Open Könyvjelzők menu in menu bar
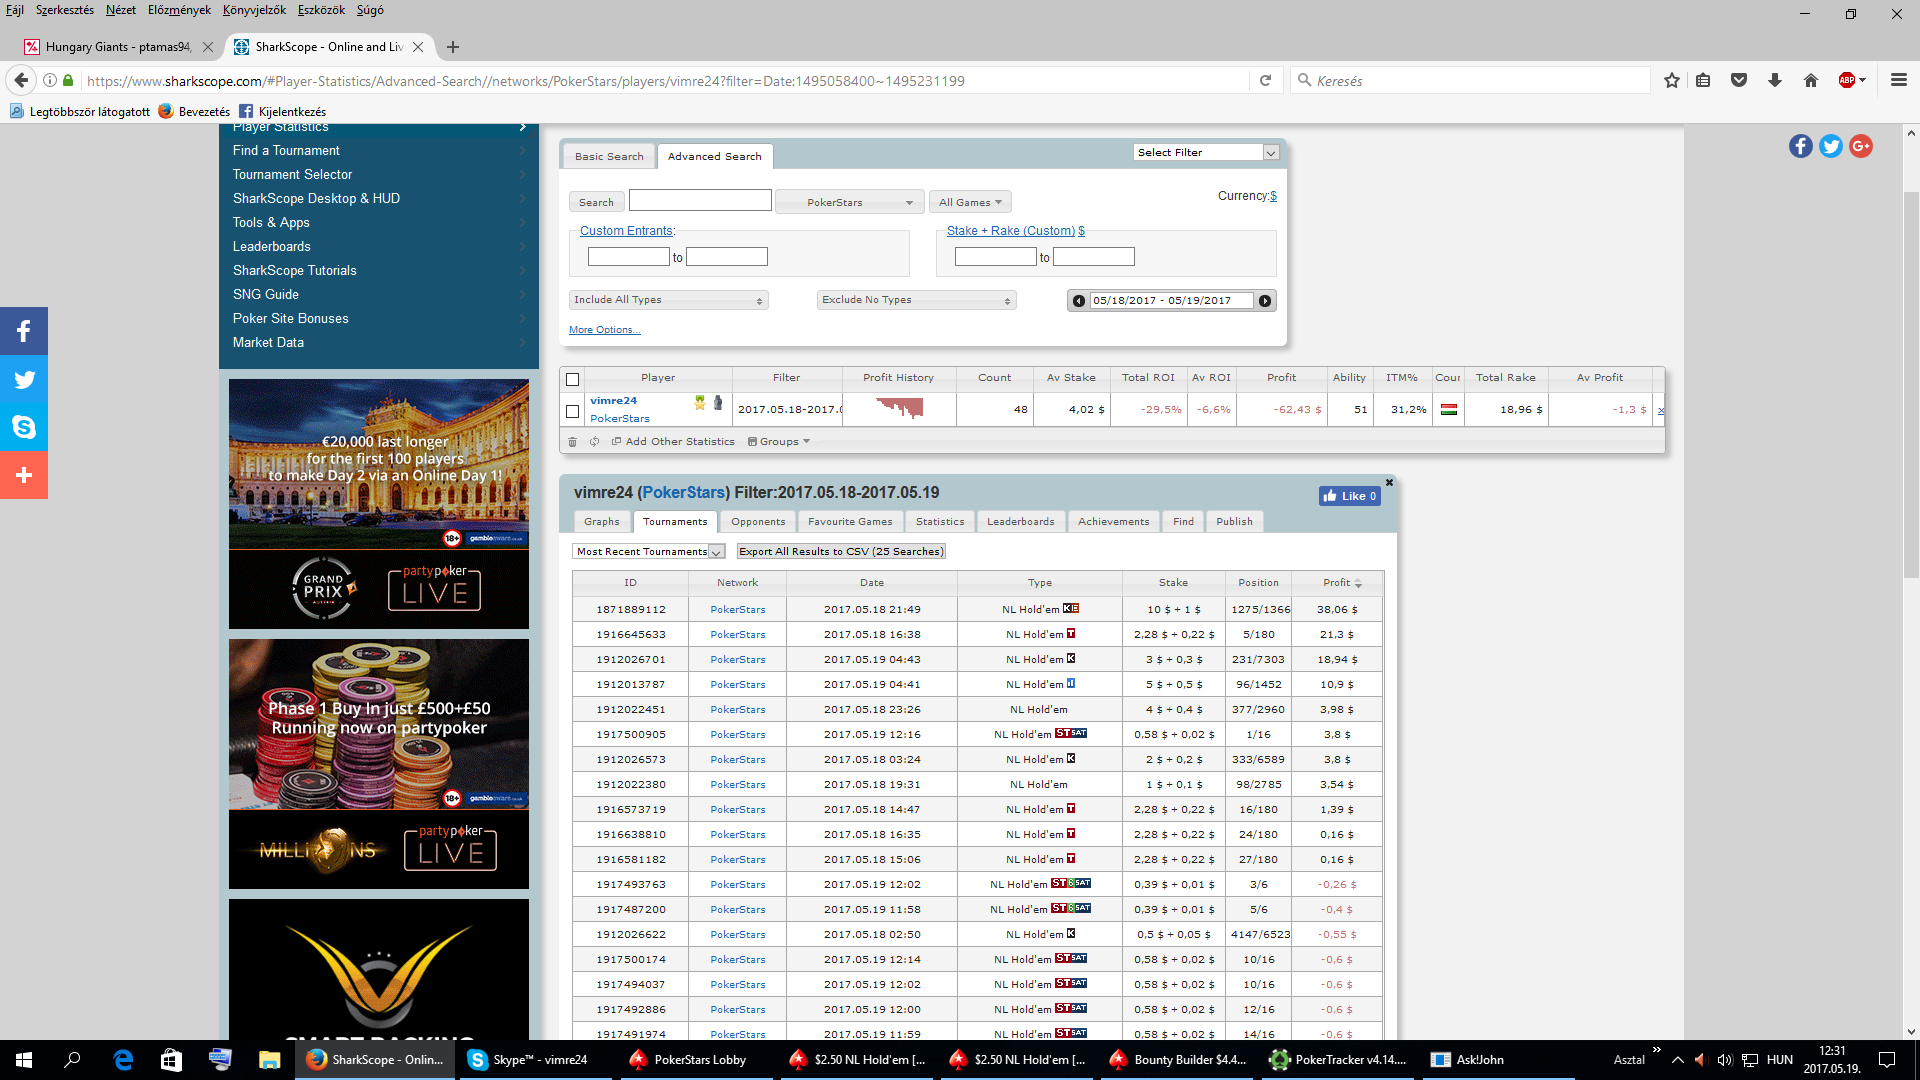The image size is (1920, 1080). pyautogui.click(x=254, y=10)
